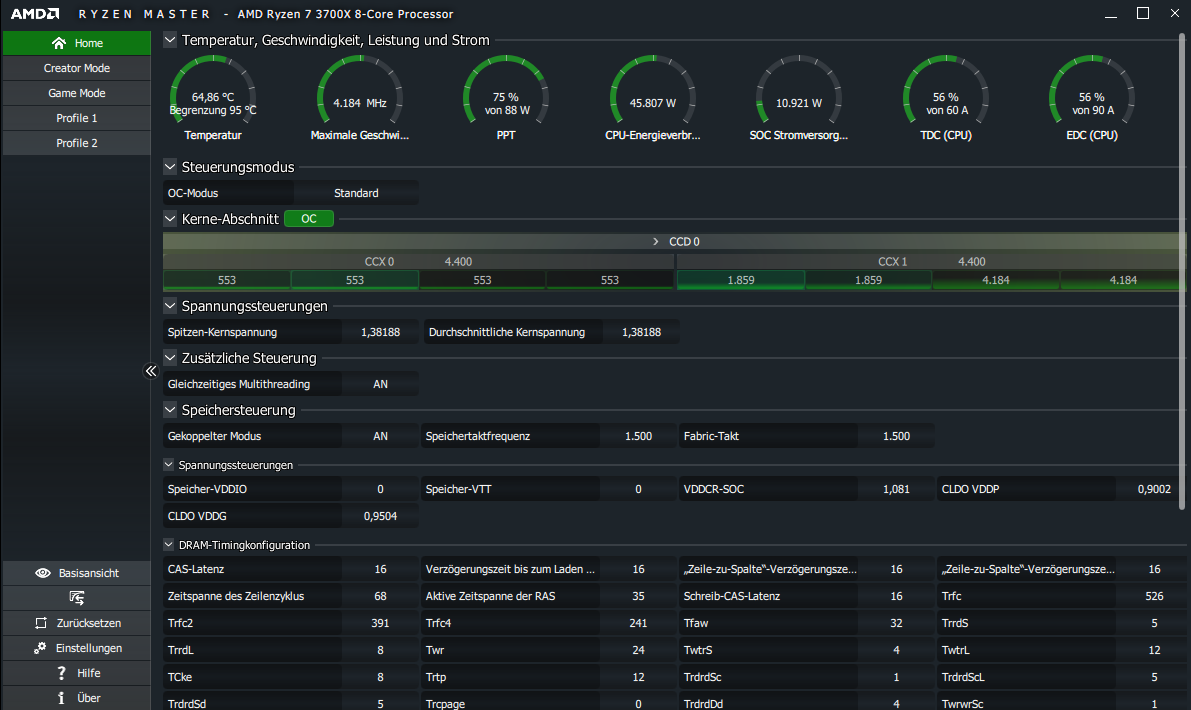Click the icon below Basisansicht

[77, 598]
